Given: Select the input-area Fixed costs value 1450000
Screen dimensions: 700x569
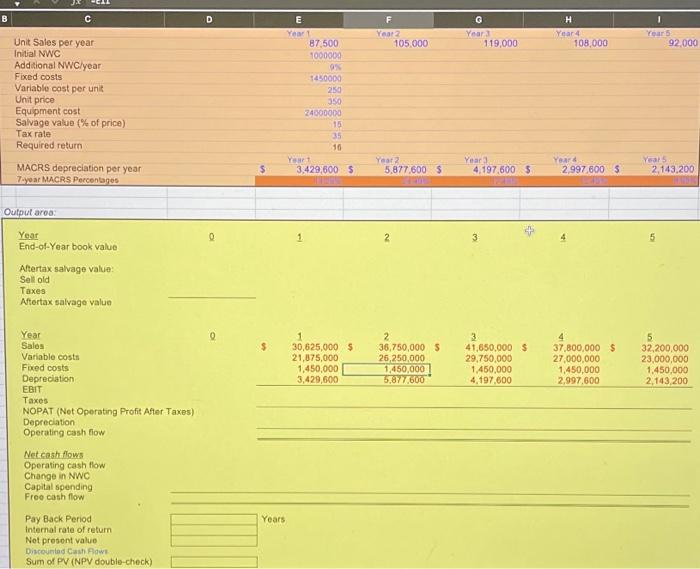Looking at the screenshot, I should pos(325,79).
